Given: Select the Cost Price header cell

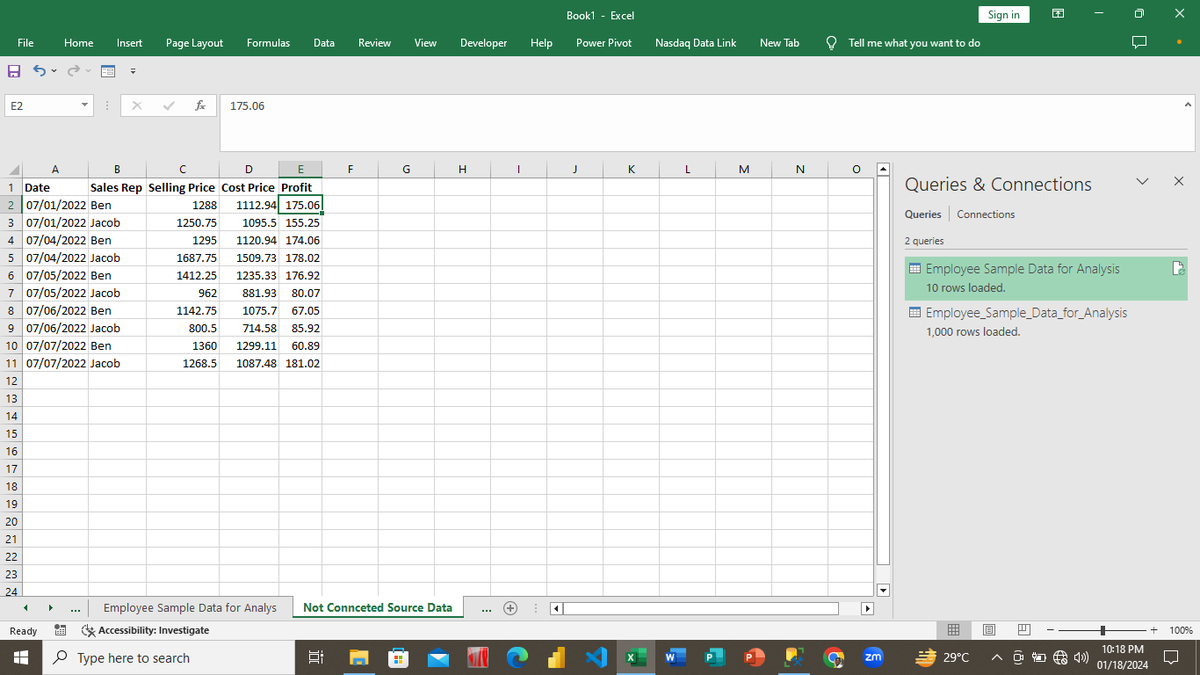Looking at the screenshot, I should tap(250, 187).
